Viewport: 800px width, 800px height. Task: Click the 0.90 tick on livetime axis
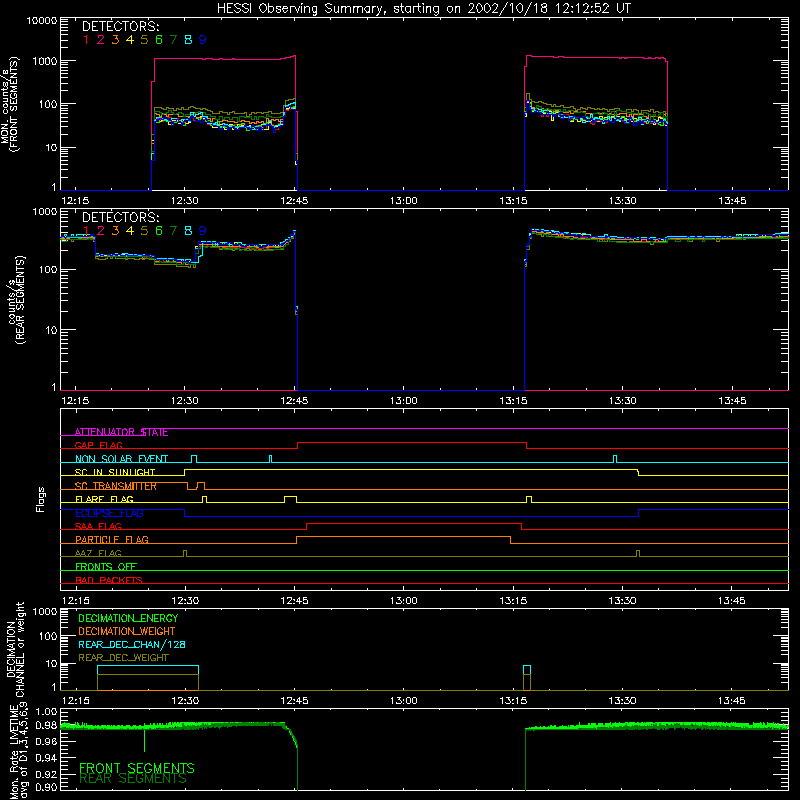[x=46, y=787]
